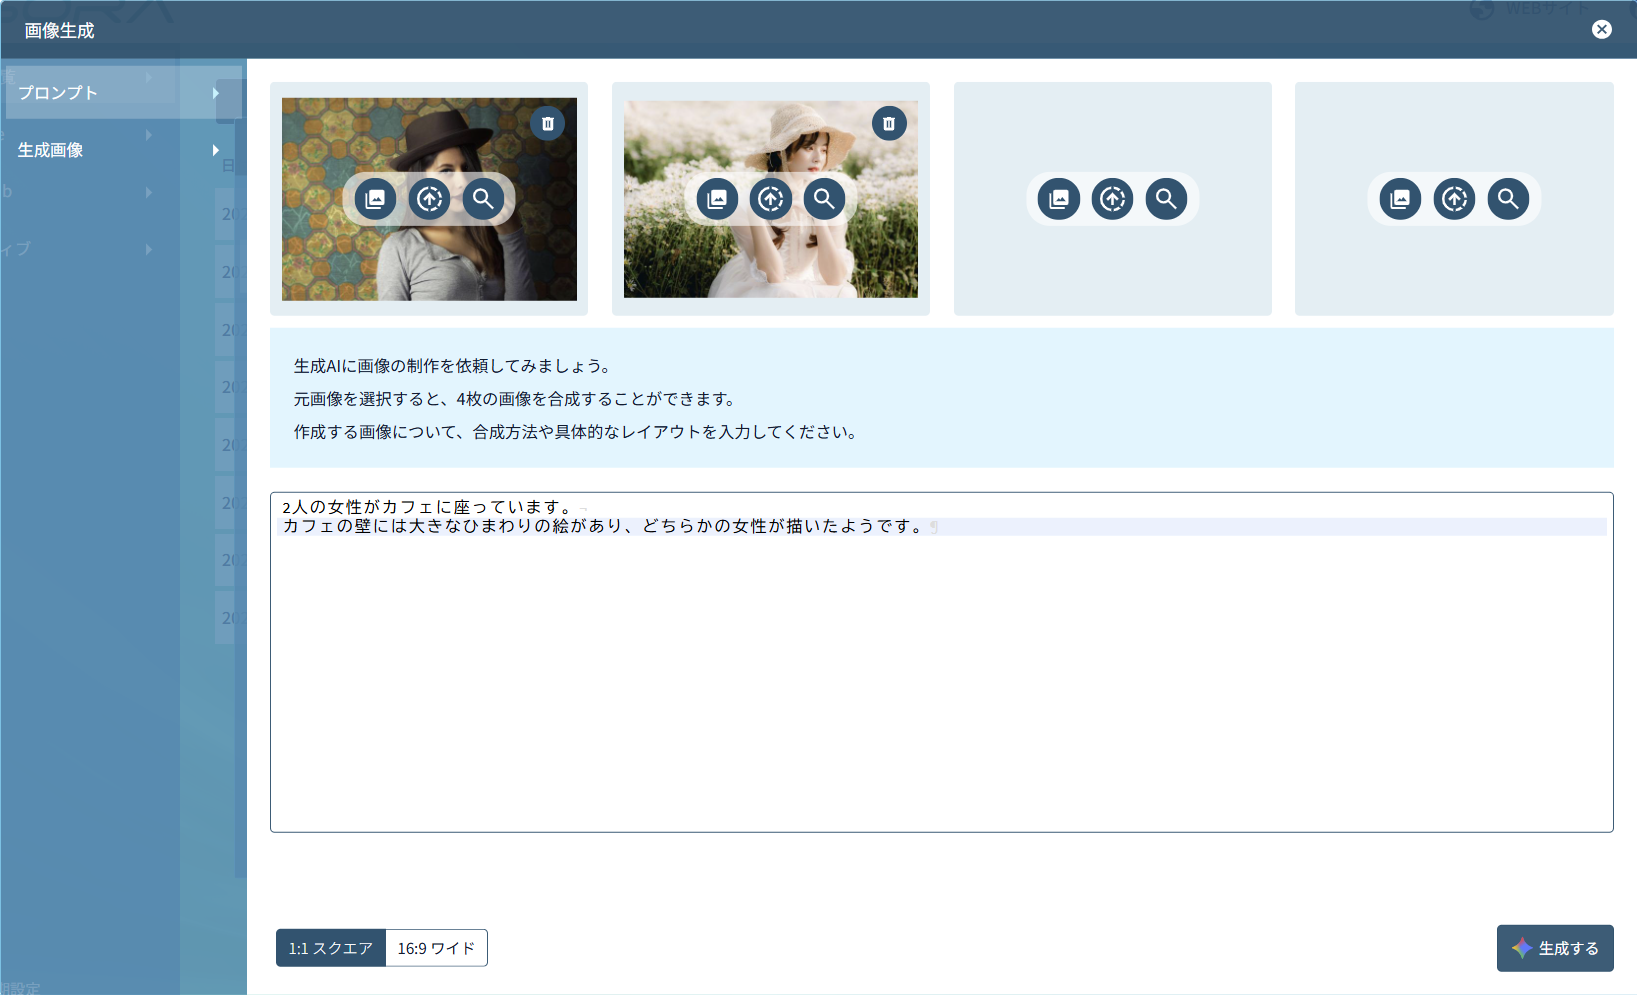
Task: Open image library icon on second image slot
Action: (x=717, y=199)
